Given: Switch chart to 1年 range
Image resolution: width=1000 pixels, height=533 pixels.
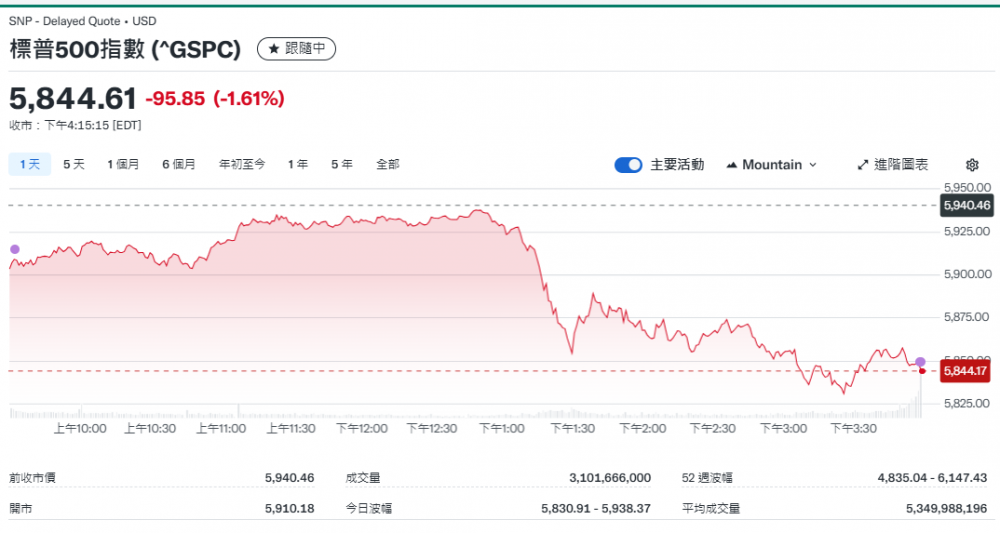Looking at the screenshot, I should 298,164.
